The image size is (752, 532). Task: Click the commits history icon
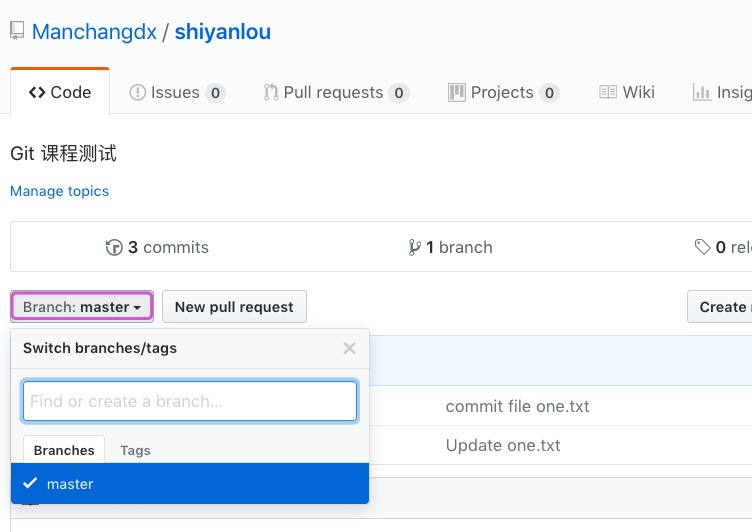114,247
